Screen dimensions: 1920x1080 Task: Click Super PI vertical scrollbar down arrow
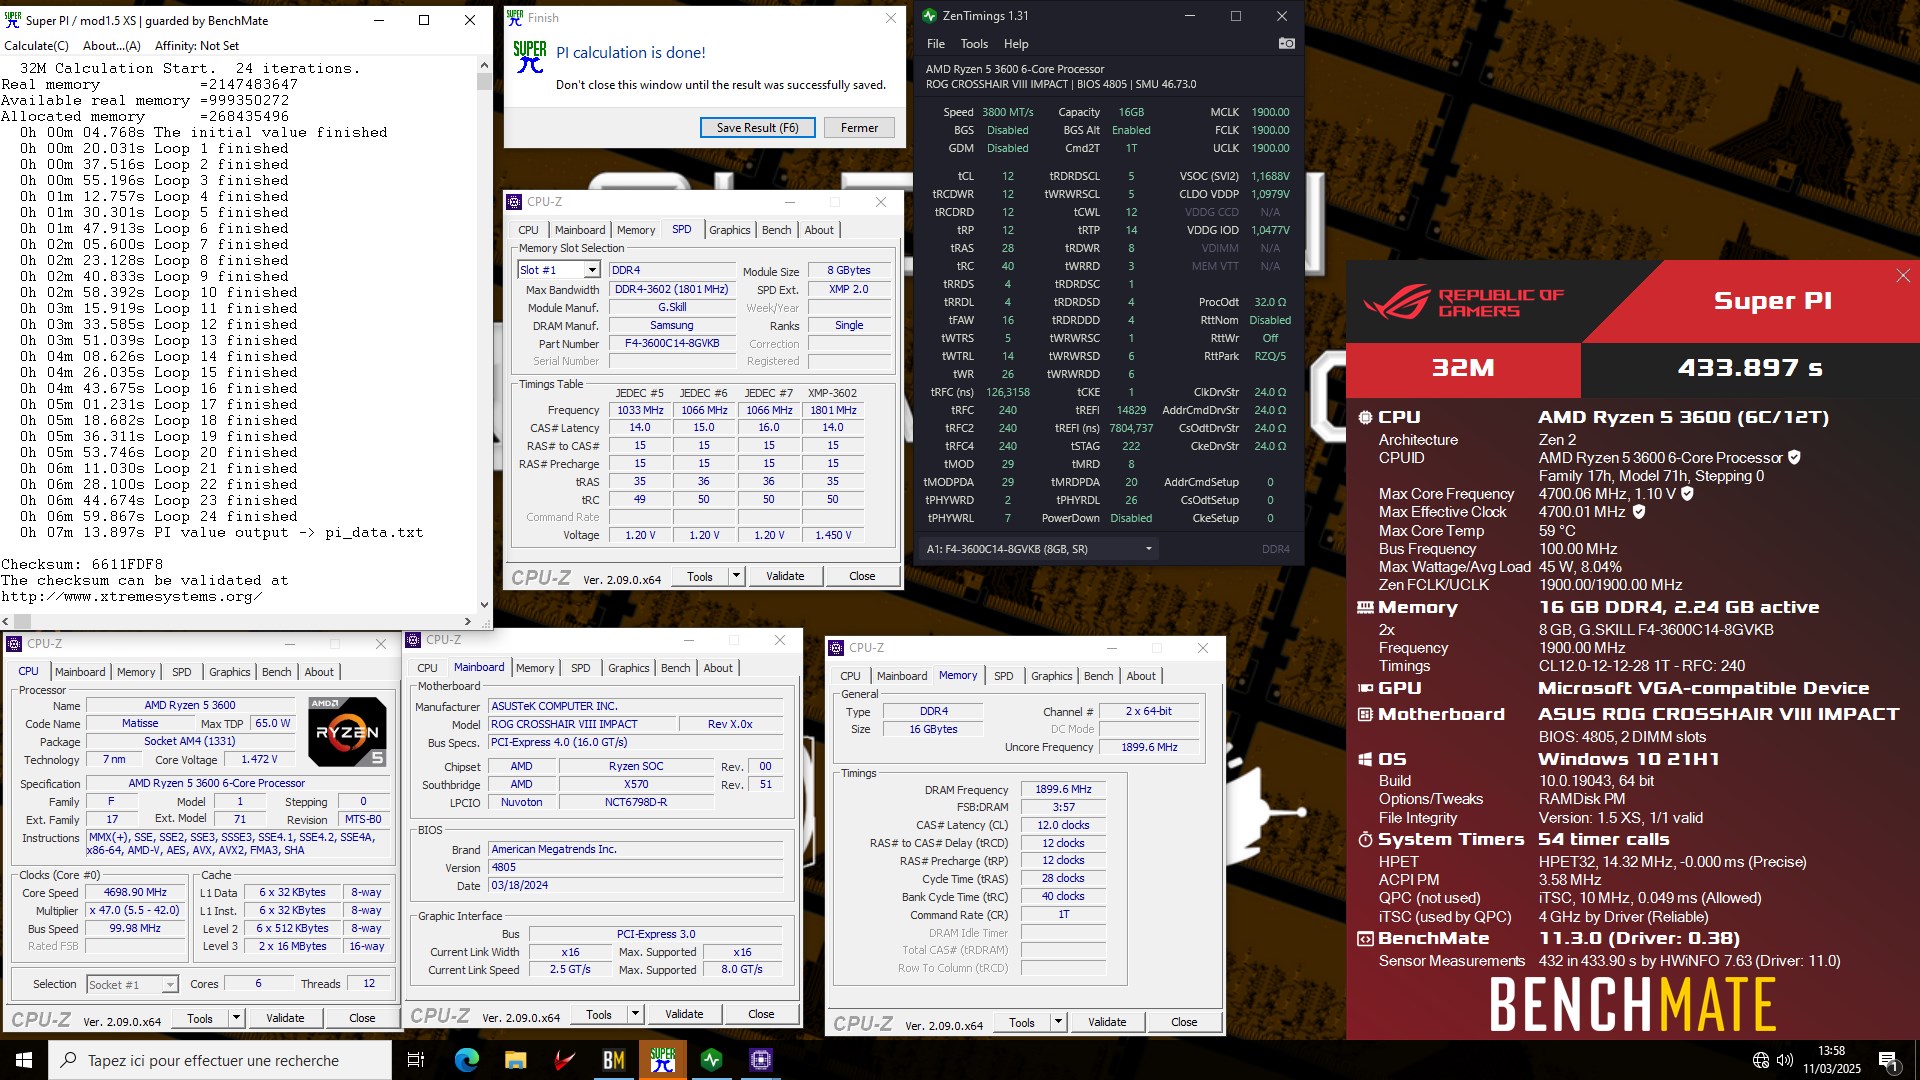pyautogui.click(x=484, y=604)
